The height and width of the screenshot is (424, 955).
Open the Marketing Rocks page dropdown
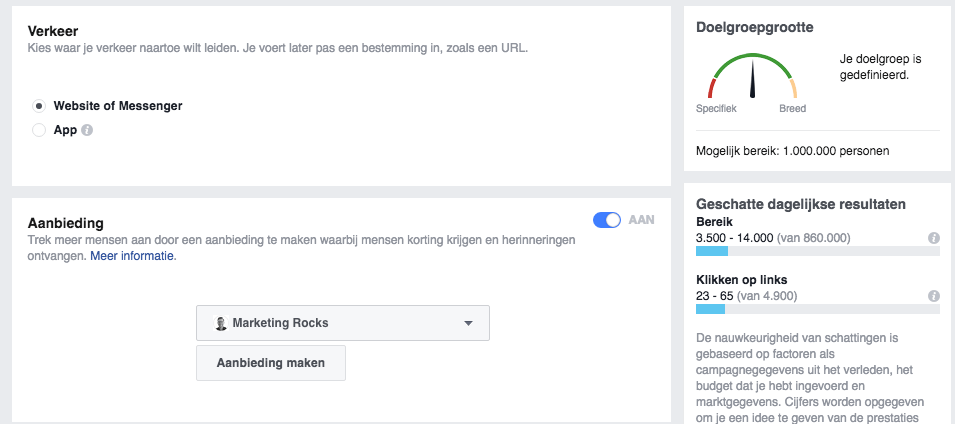[x=342, y=323]
